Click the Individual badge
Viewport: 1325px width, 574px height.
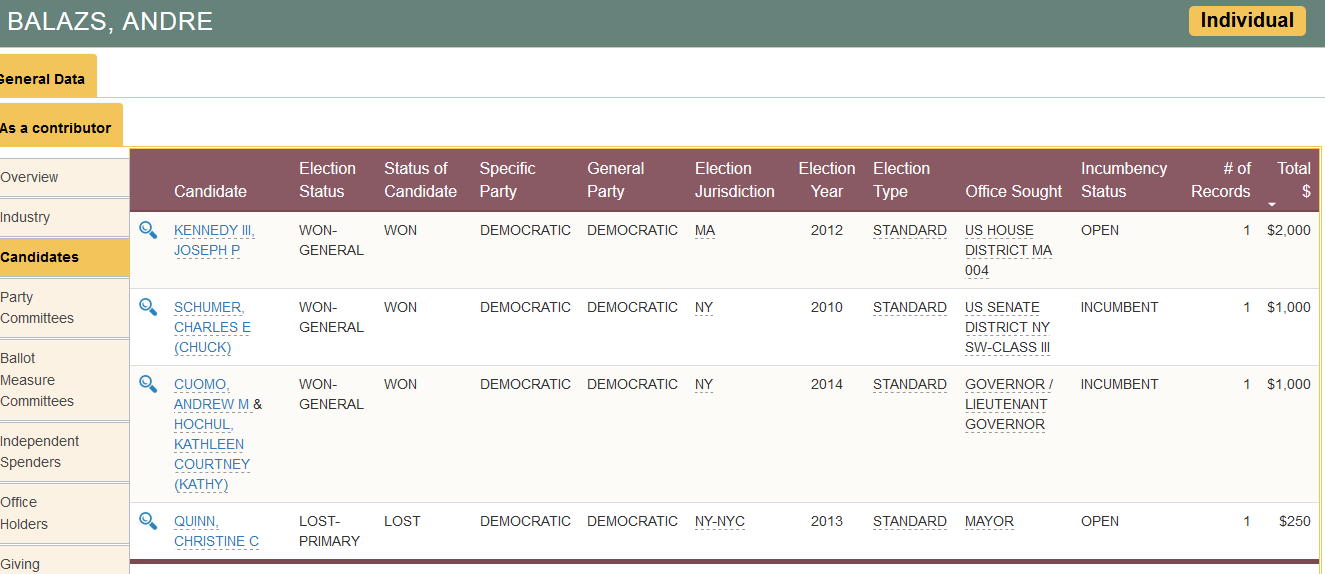click(1247, 21)
